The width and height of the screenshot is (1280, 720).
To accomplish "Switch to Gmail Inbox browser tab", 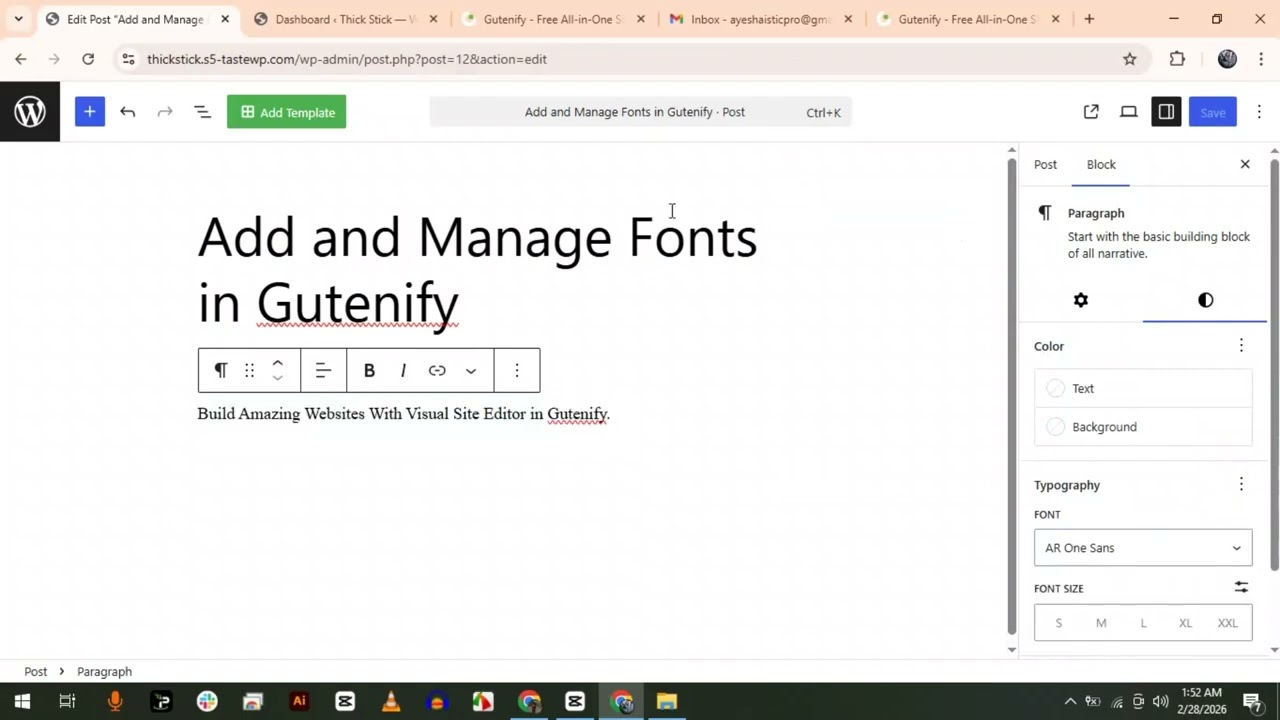I will (760, 19).
